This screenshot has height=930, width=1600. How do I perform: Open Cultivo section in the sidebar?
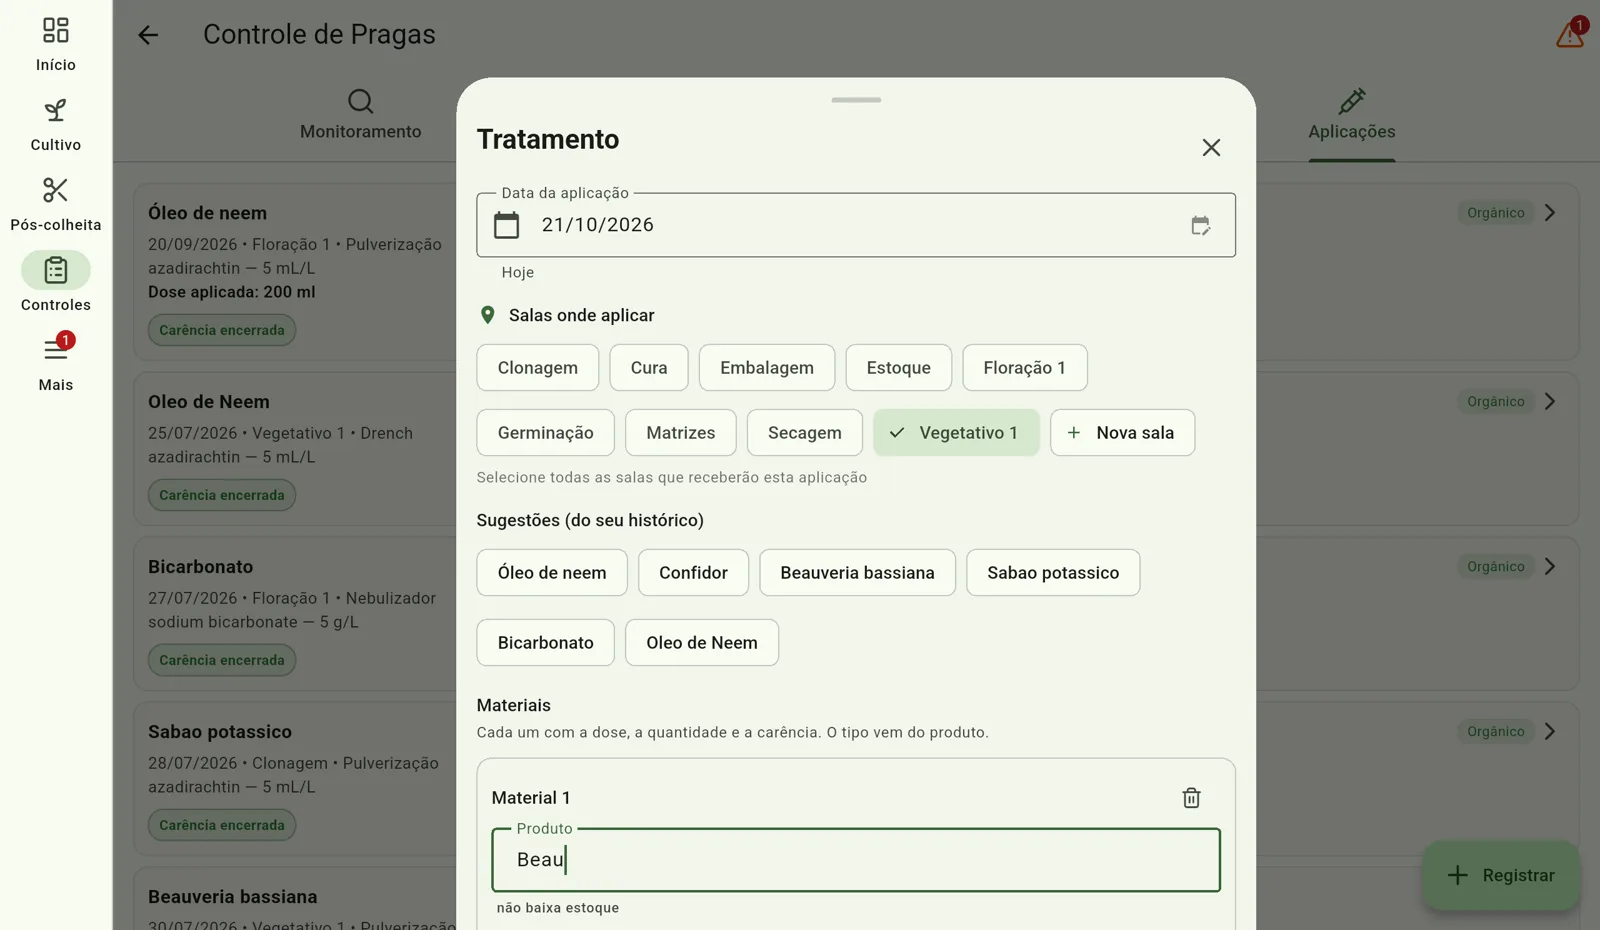coord(56,124)
